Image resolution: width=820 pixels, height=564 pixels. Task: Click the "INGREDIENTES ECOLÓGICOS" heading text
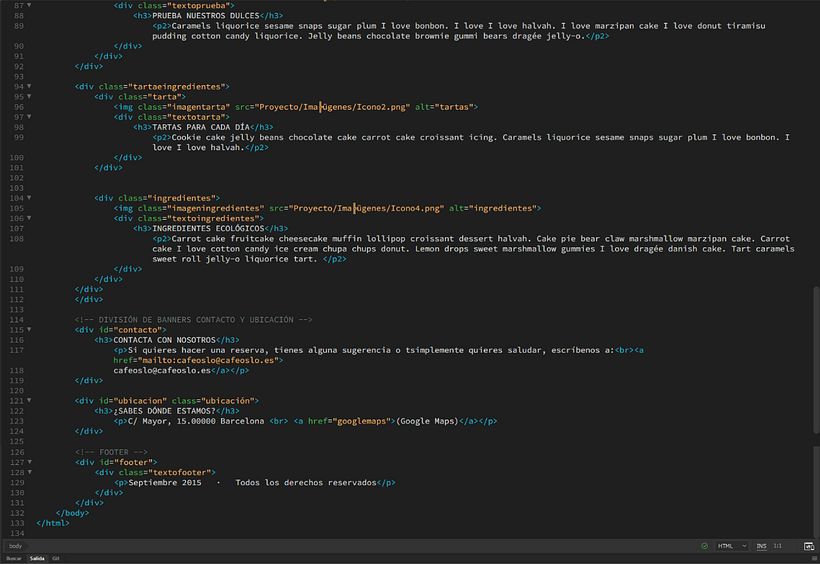[x=208, y=229]
